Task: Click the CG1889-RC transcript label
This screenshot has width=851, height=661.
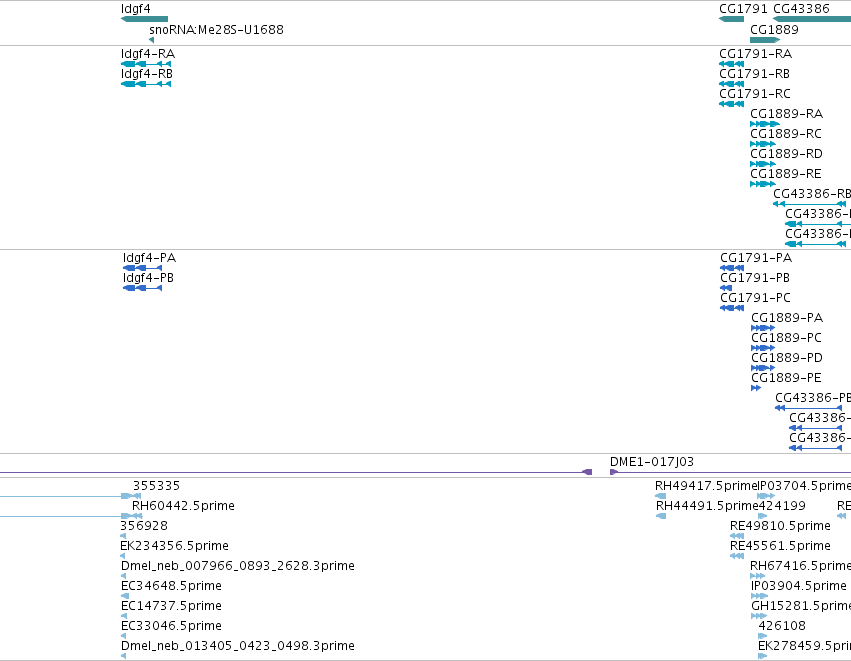Action: point(786,134)
